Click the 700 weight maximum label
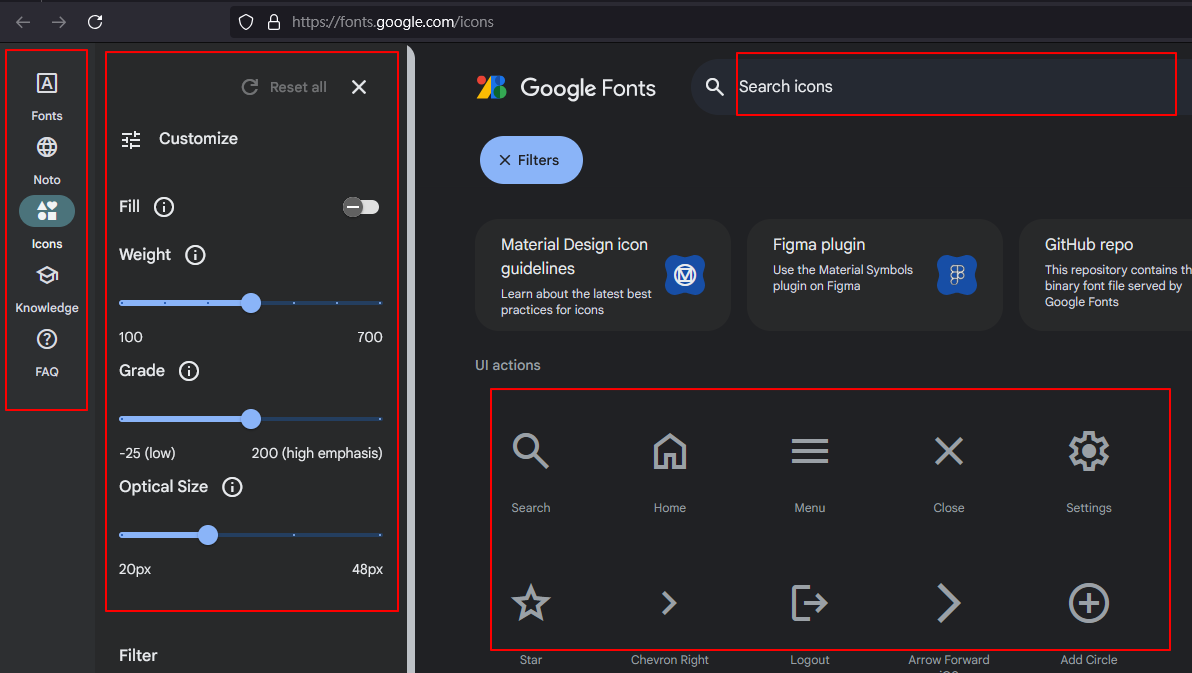The height and width of the screenshot is (673, 1192). (369, 337)
